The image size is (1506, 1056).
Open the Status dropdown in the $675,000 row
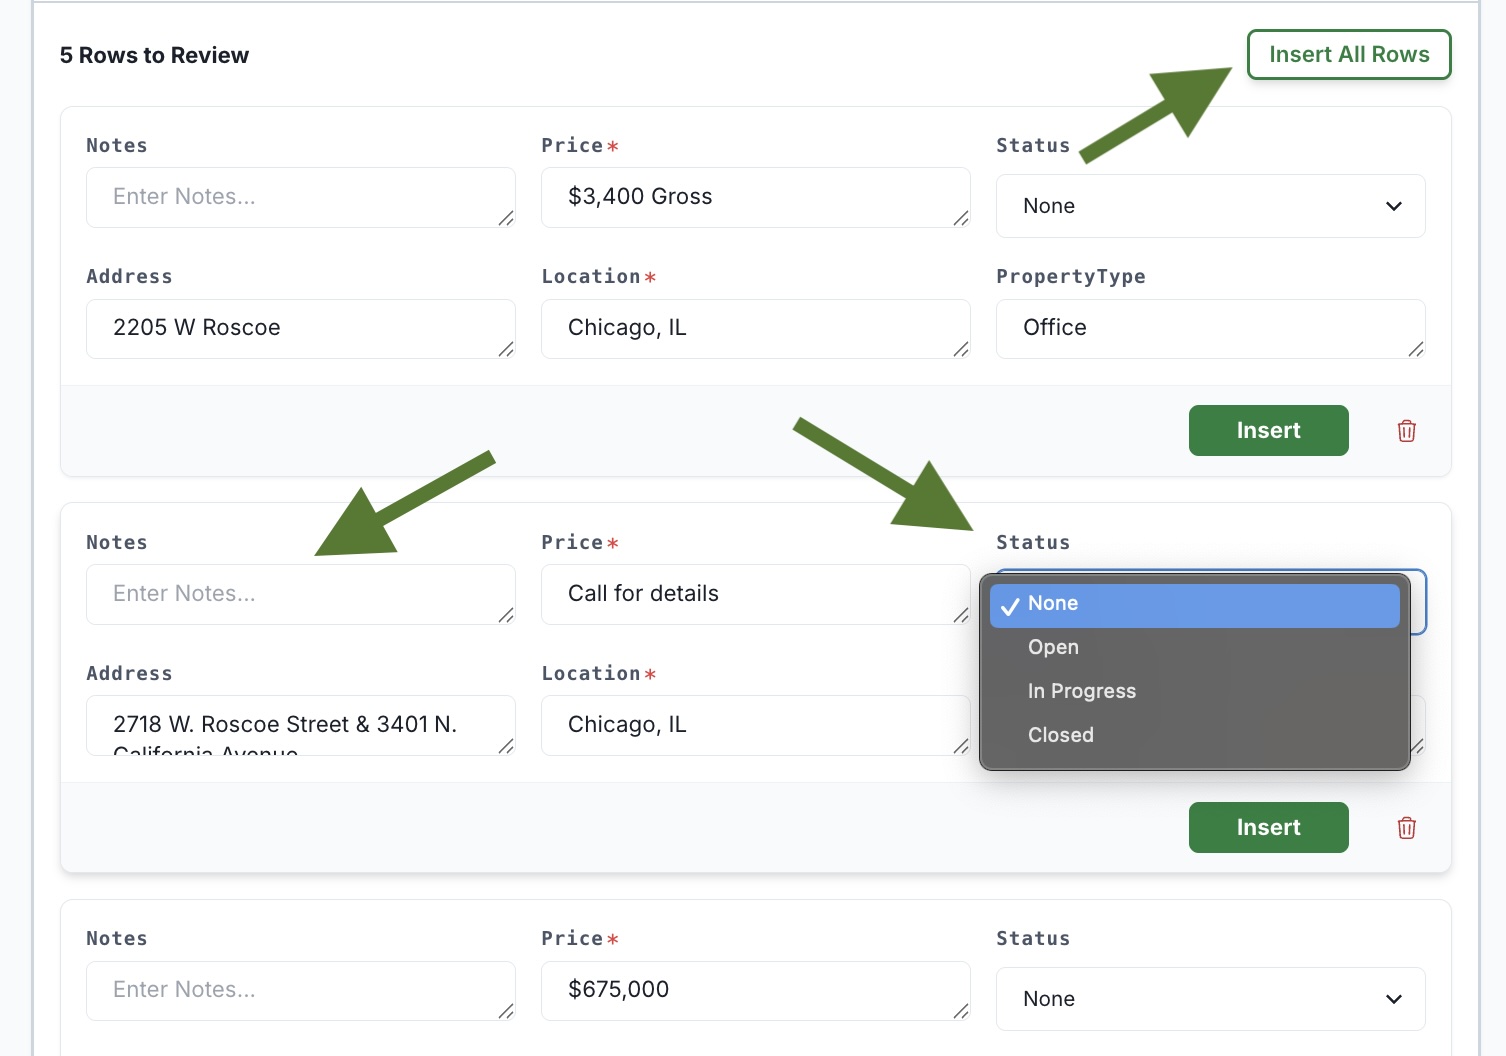[x=1210, y=999]
